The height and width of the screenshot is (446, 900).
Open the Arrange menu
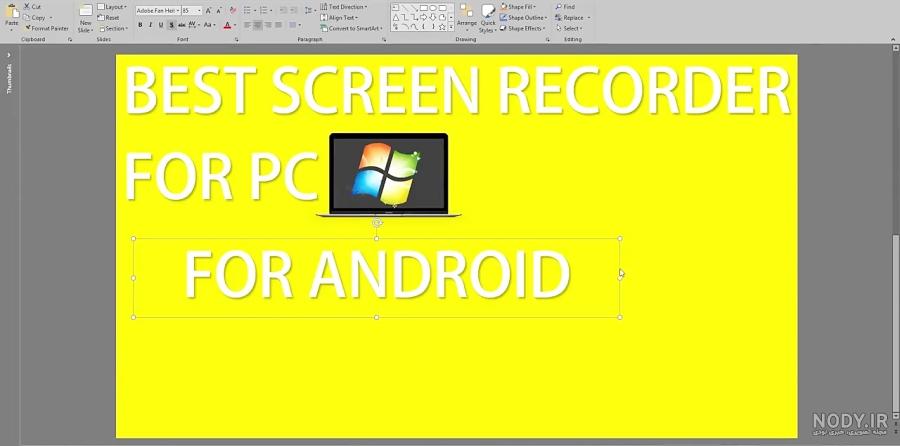[467, 17]
